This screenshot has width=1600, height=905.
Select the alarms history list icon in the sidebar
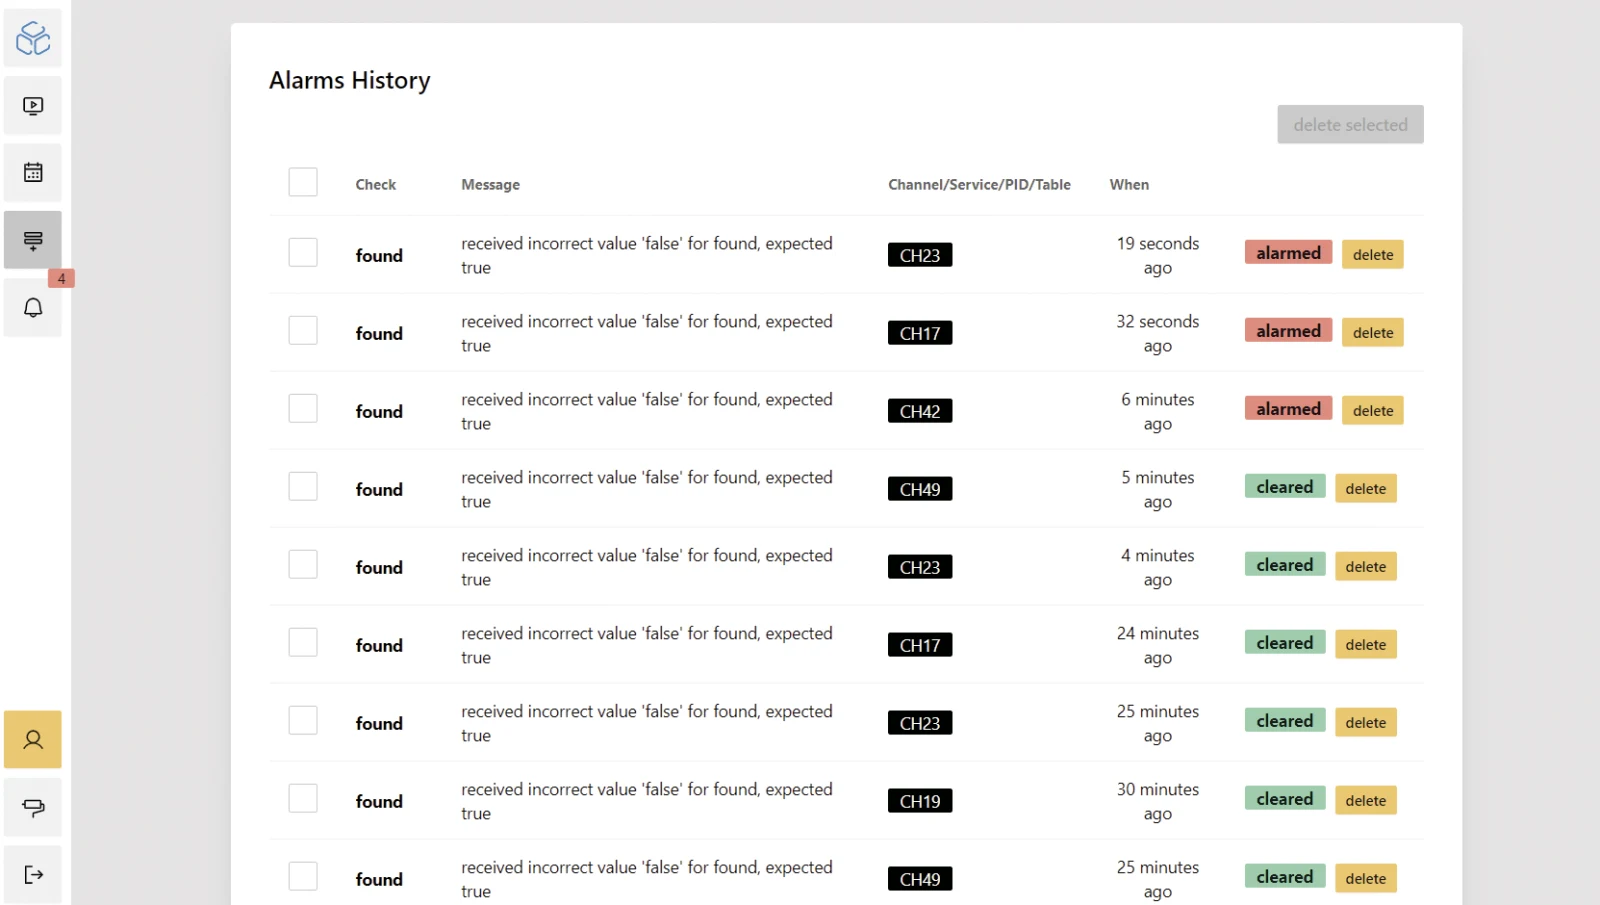pos(33,240)
